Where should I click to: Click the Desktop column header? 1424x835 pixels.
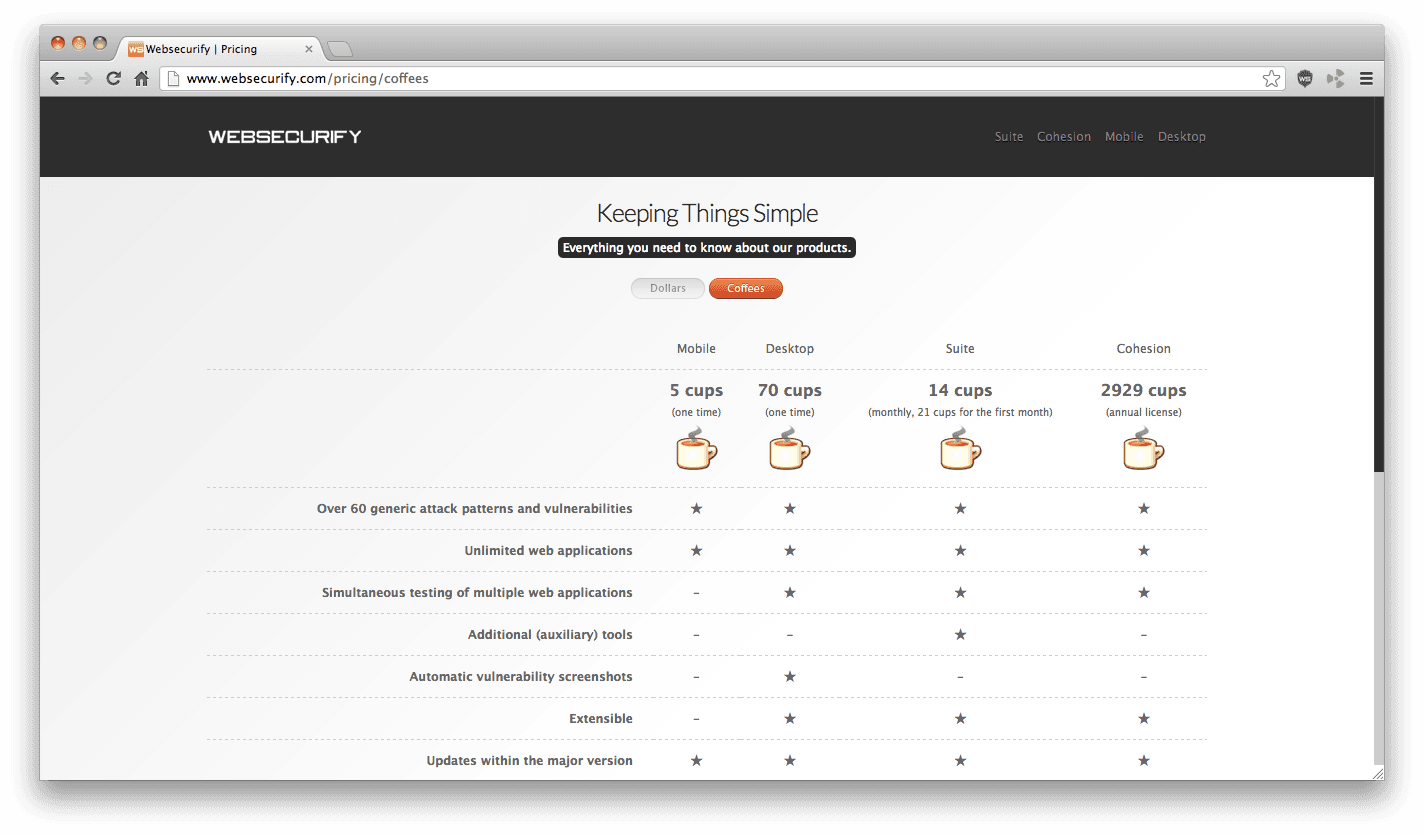point(790,349)
